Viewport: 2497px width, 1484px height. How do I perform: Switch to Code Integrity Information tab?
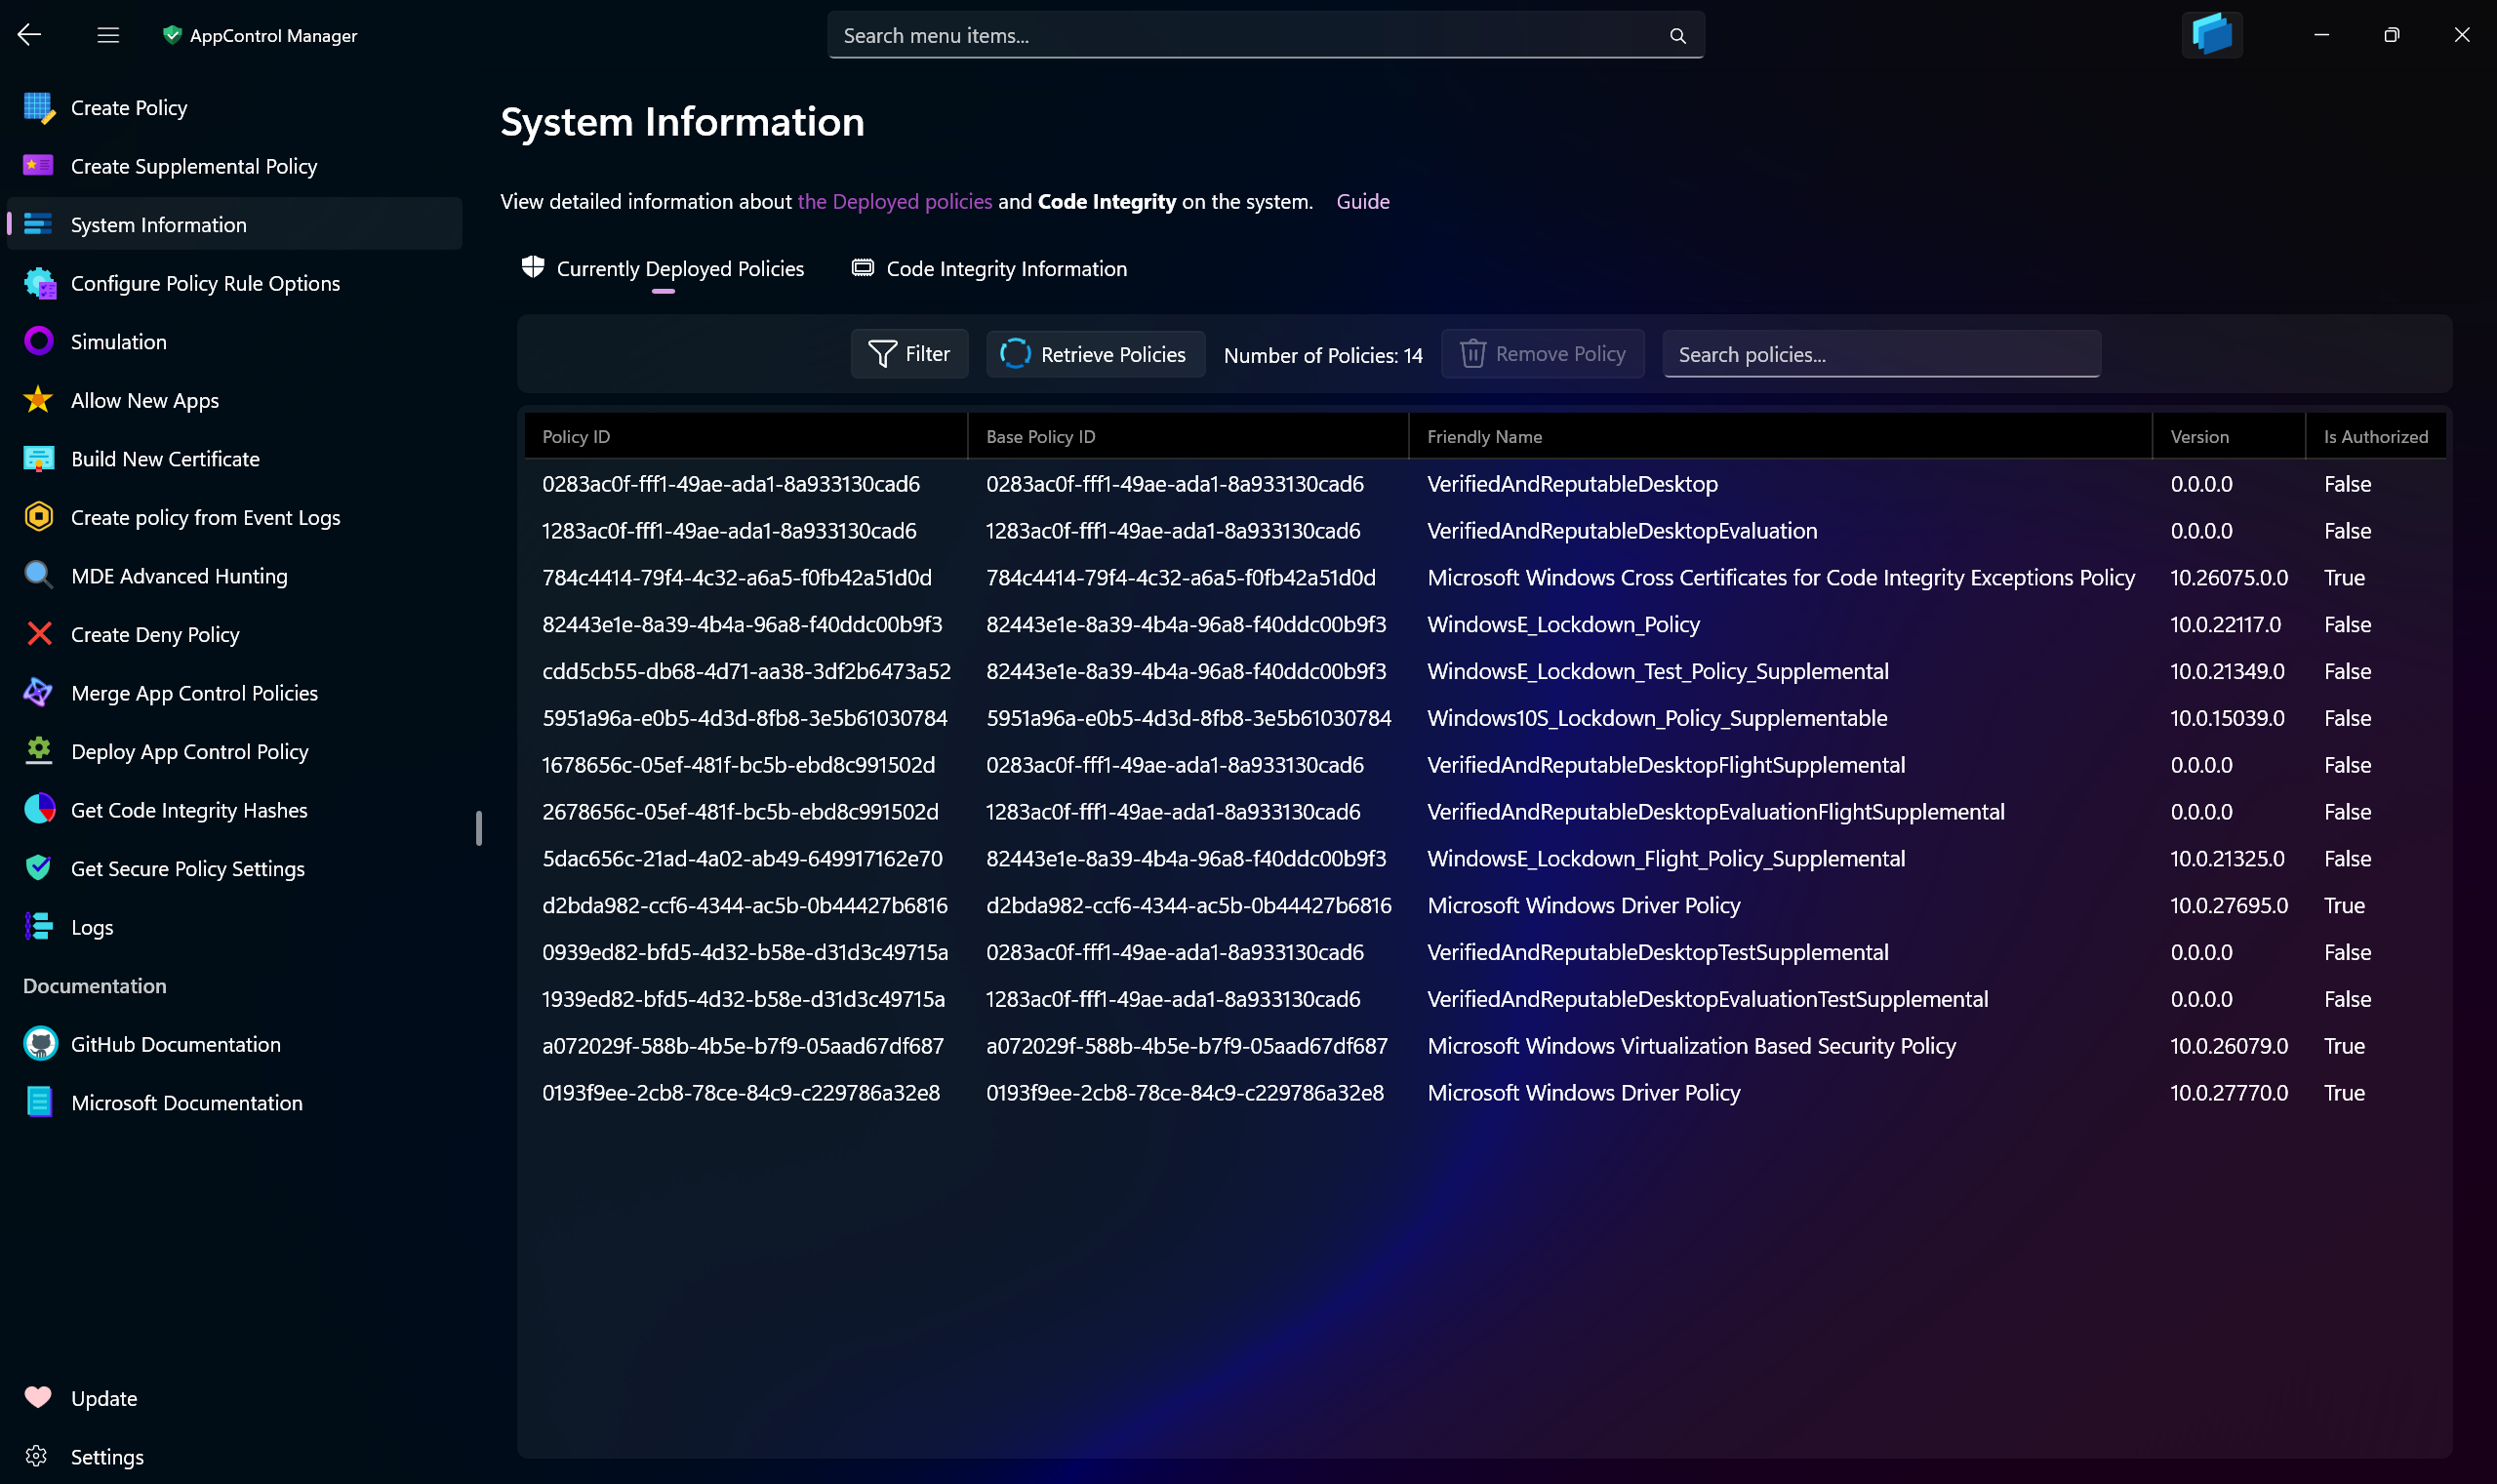pos(989,269)
